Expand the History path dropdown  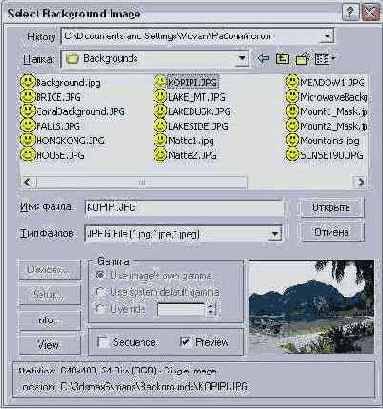(327, 36)
